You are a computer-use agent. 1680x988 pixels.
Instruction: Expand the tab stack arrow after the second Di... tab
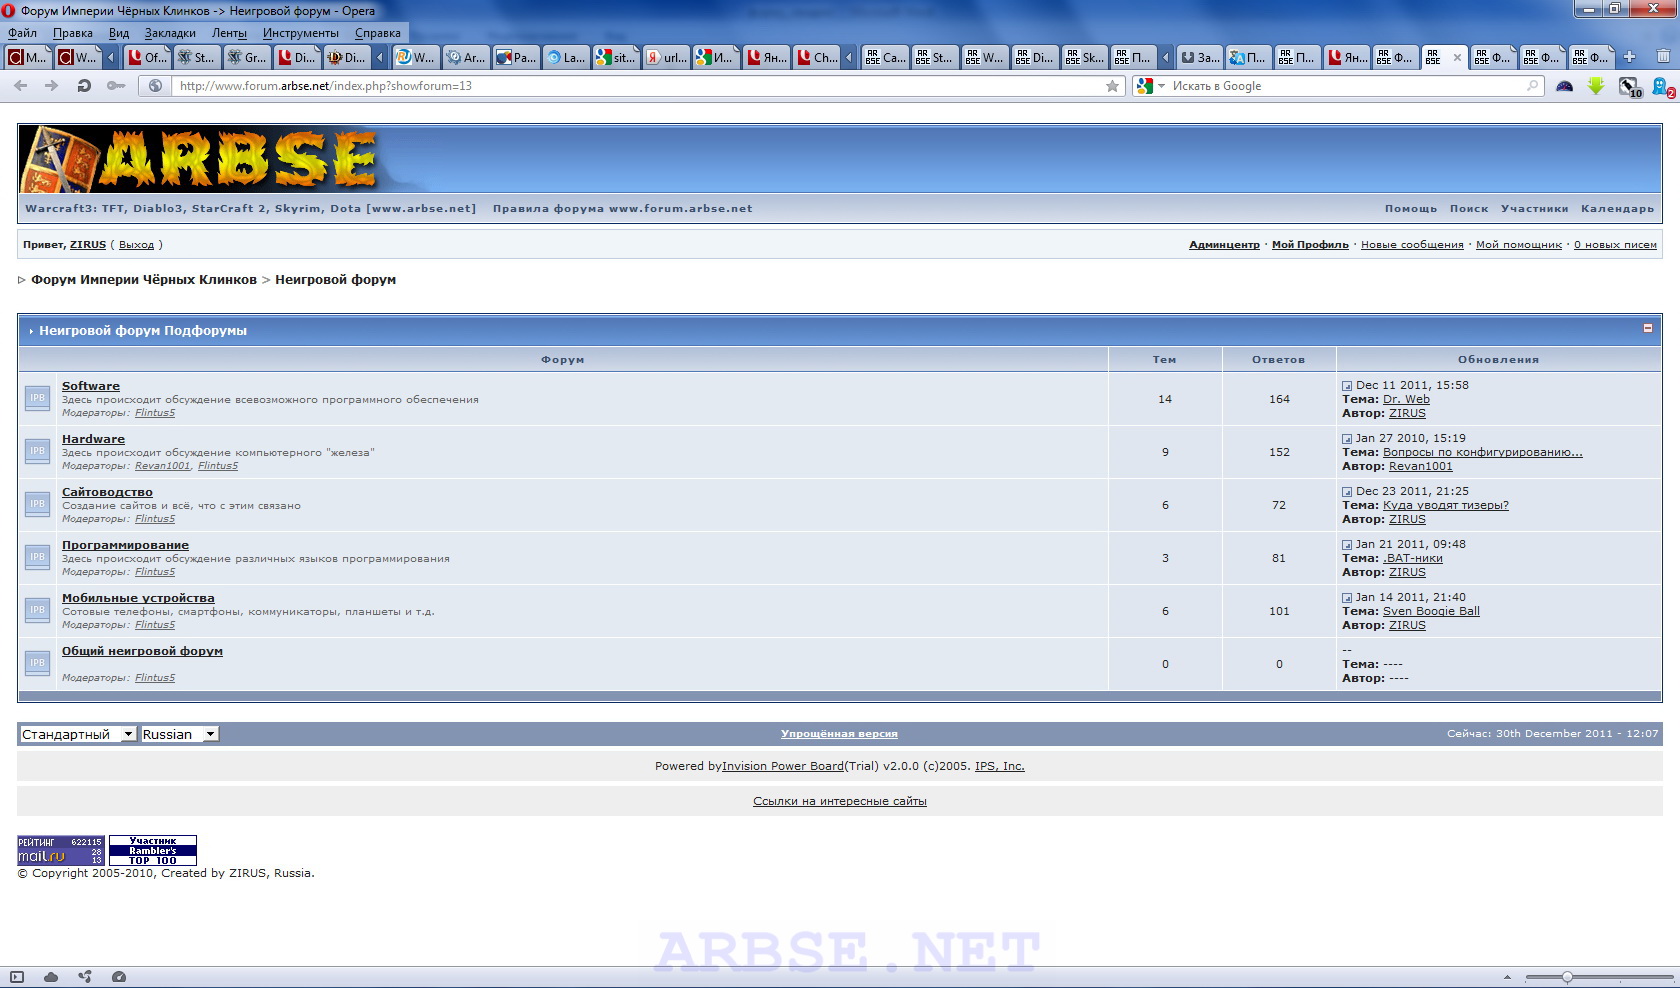pos(380,58)
